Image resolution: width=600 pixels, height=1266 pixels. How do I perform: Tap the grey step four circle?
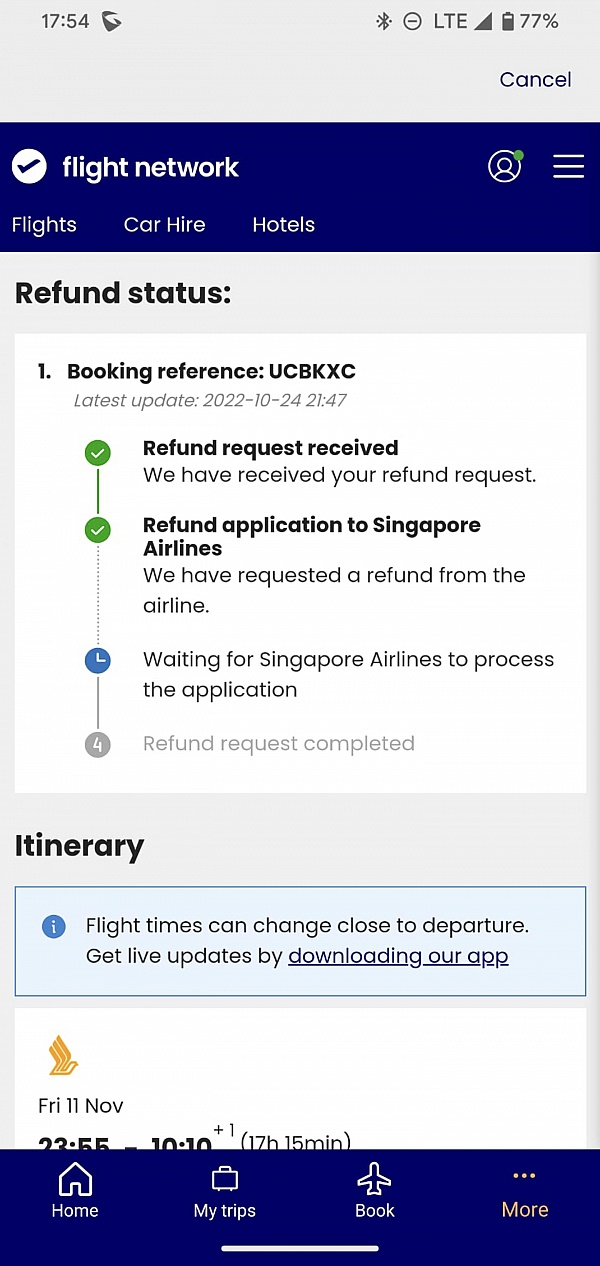[x=97, y=744]
